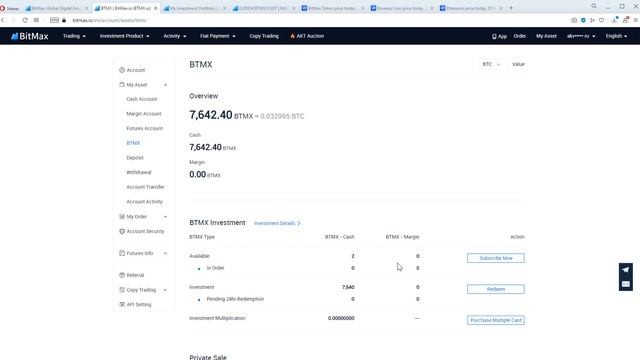This screenshot has height=360, width=640.
Task: Open My Asset from the top navigation
Action: click(x=546, y=36)
